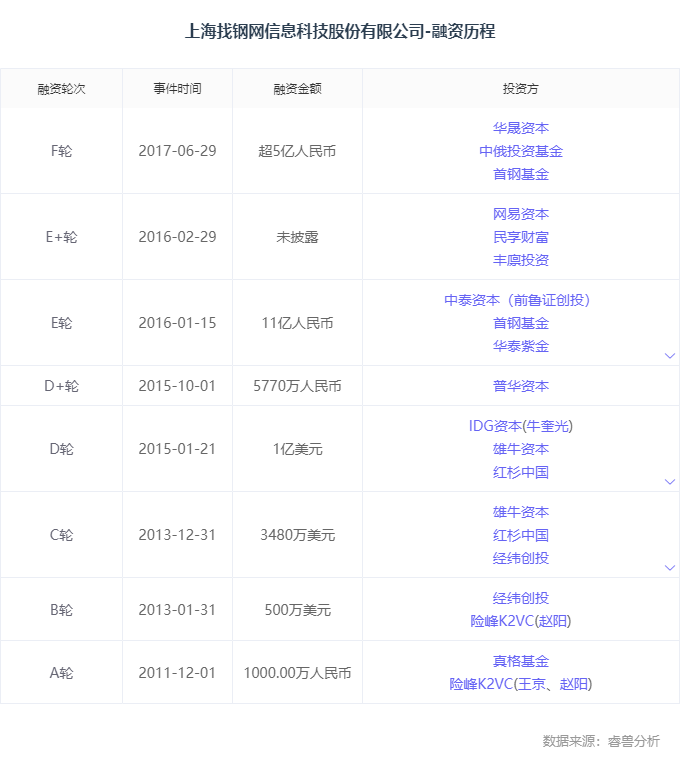
Task: Click the 融资轮次 column header
Action: point(61,89)
